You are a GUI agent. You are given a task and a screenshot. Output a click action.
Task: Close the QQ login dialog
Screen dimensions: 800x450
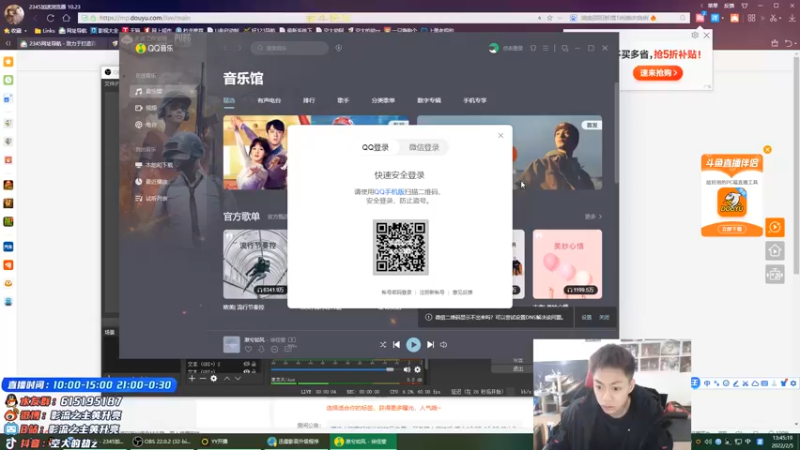click(x=501, y=136)
